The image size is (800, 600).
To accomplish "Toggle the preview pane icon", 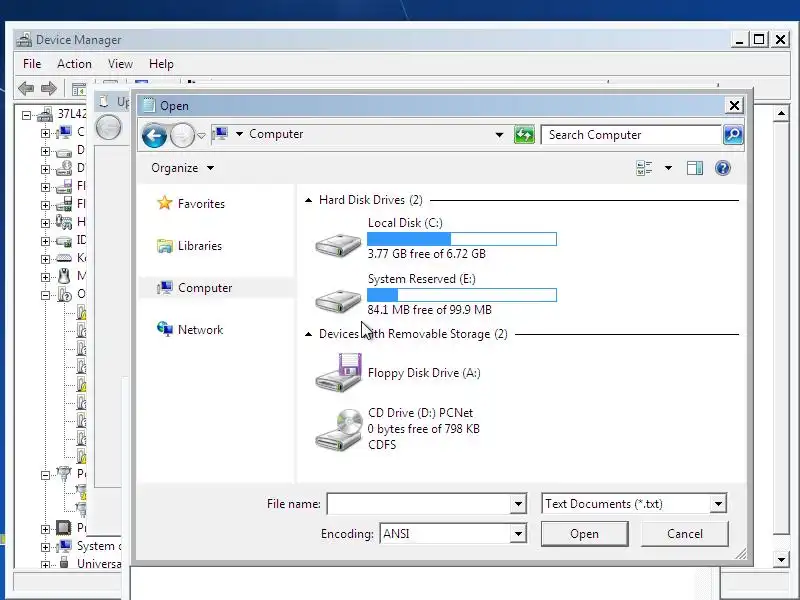I will (694, 168).
